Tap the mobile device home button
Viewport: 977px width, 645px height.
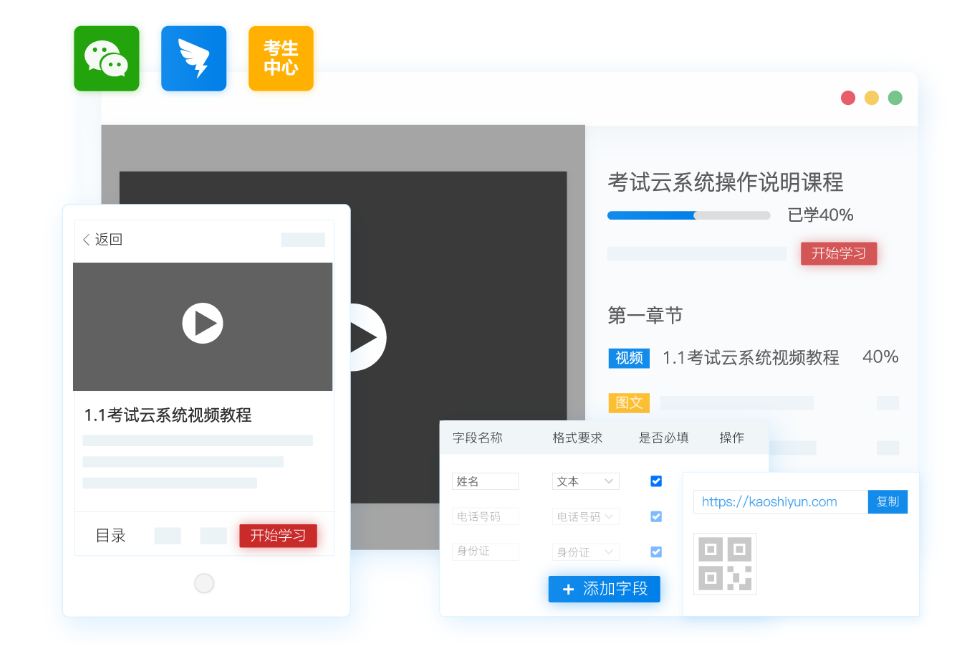[204, 583]
